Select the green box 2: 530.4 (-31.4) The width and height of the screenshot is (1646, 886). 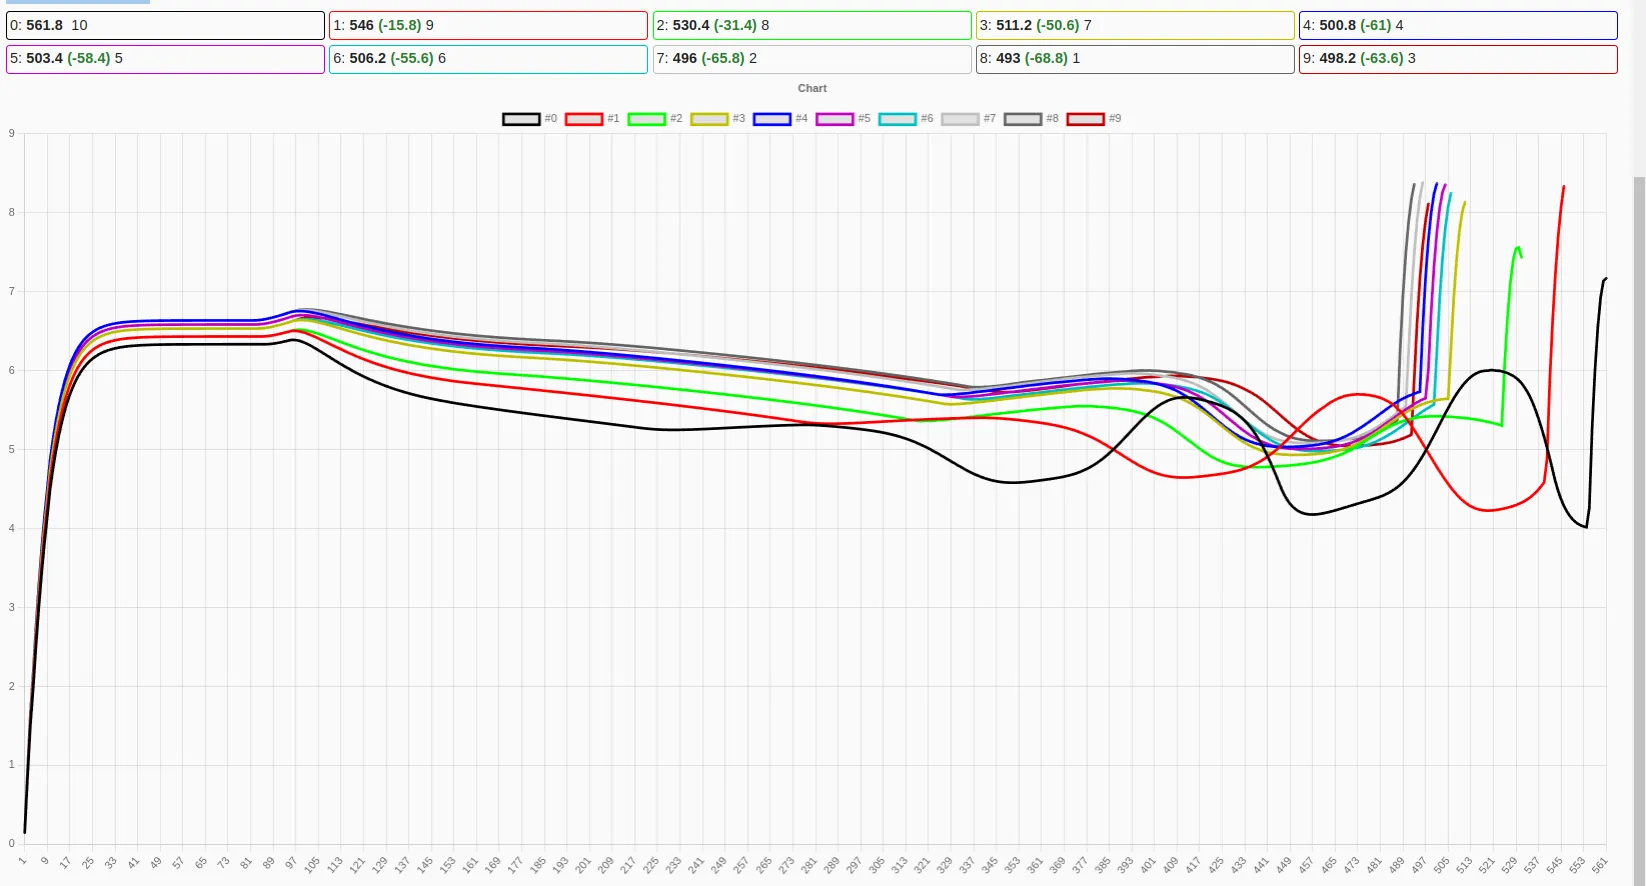pos(812,25)
